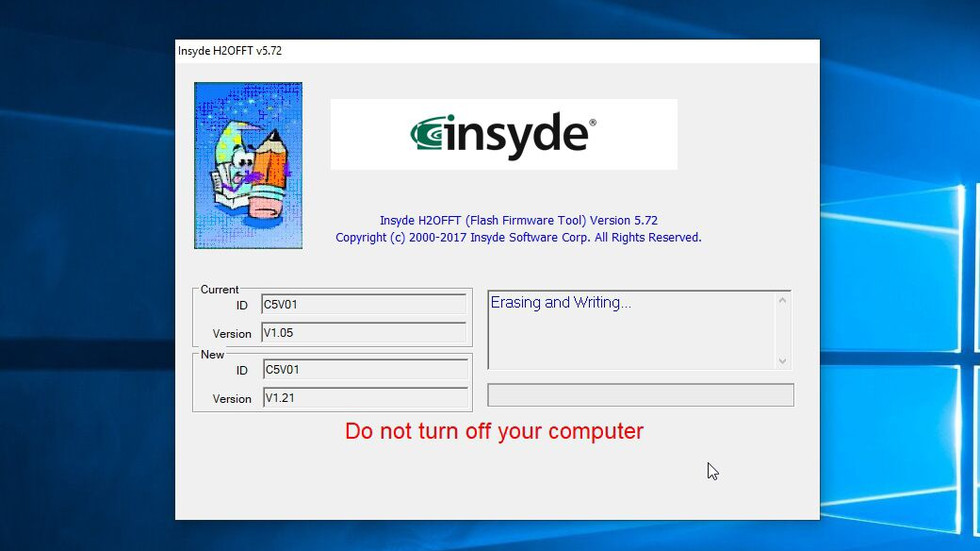Click the Version label in the Current group
The image size is (980, 551).
(x=232, y=334)
